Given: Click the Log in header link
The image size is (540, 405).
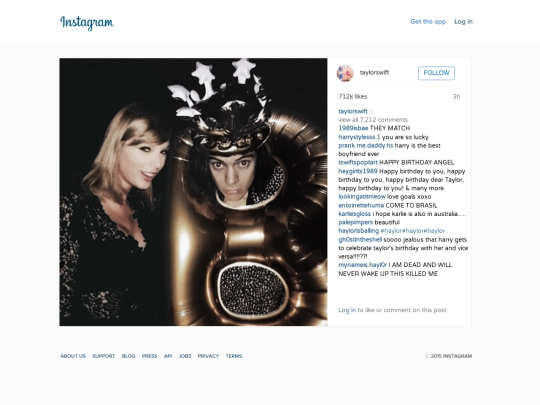Looking at the screenshot, I should tap(463, 22).
